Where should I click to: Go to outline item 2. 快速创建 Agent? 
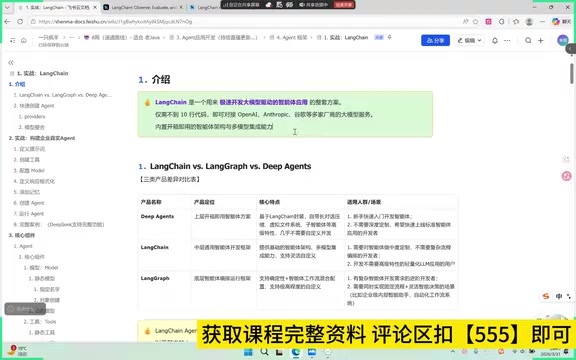(x=34, y=106)
